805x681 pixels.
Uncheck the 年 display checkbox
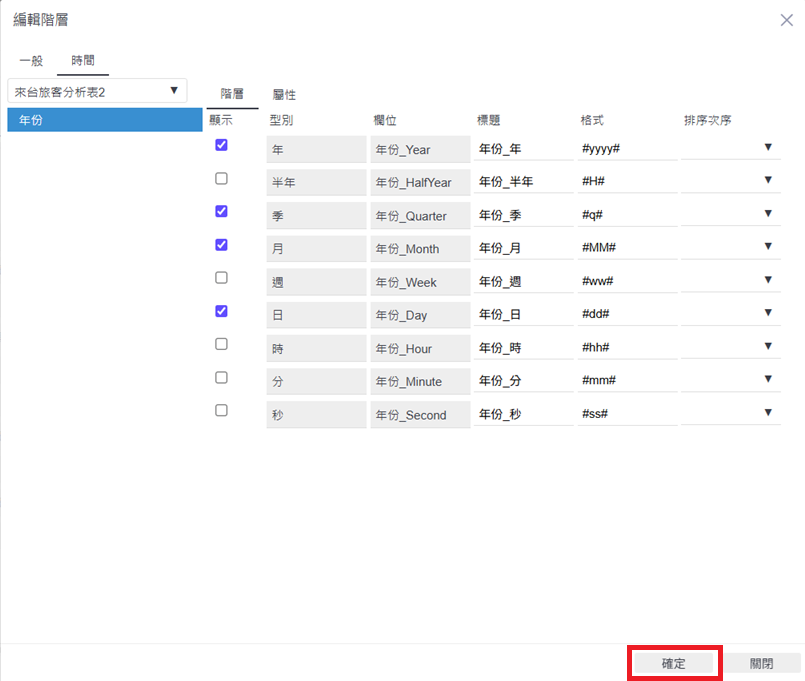pyautogui.click(x=221, y=145)
